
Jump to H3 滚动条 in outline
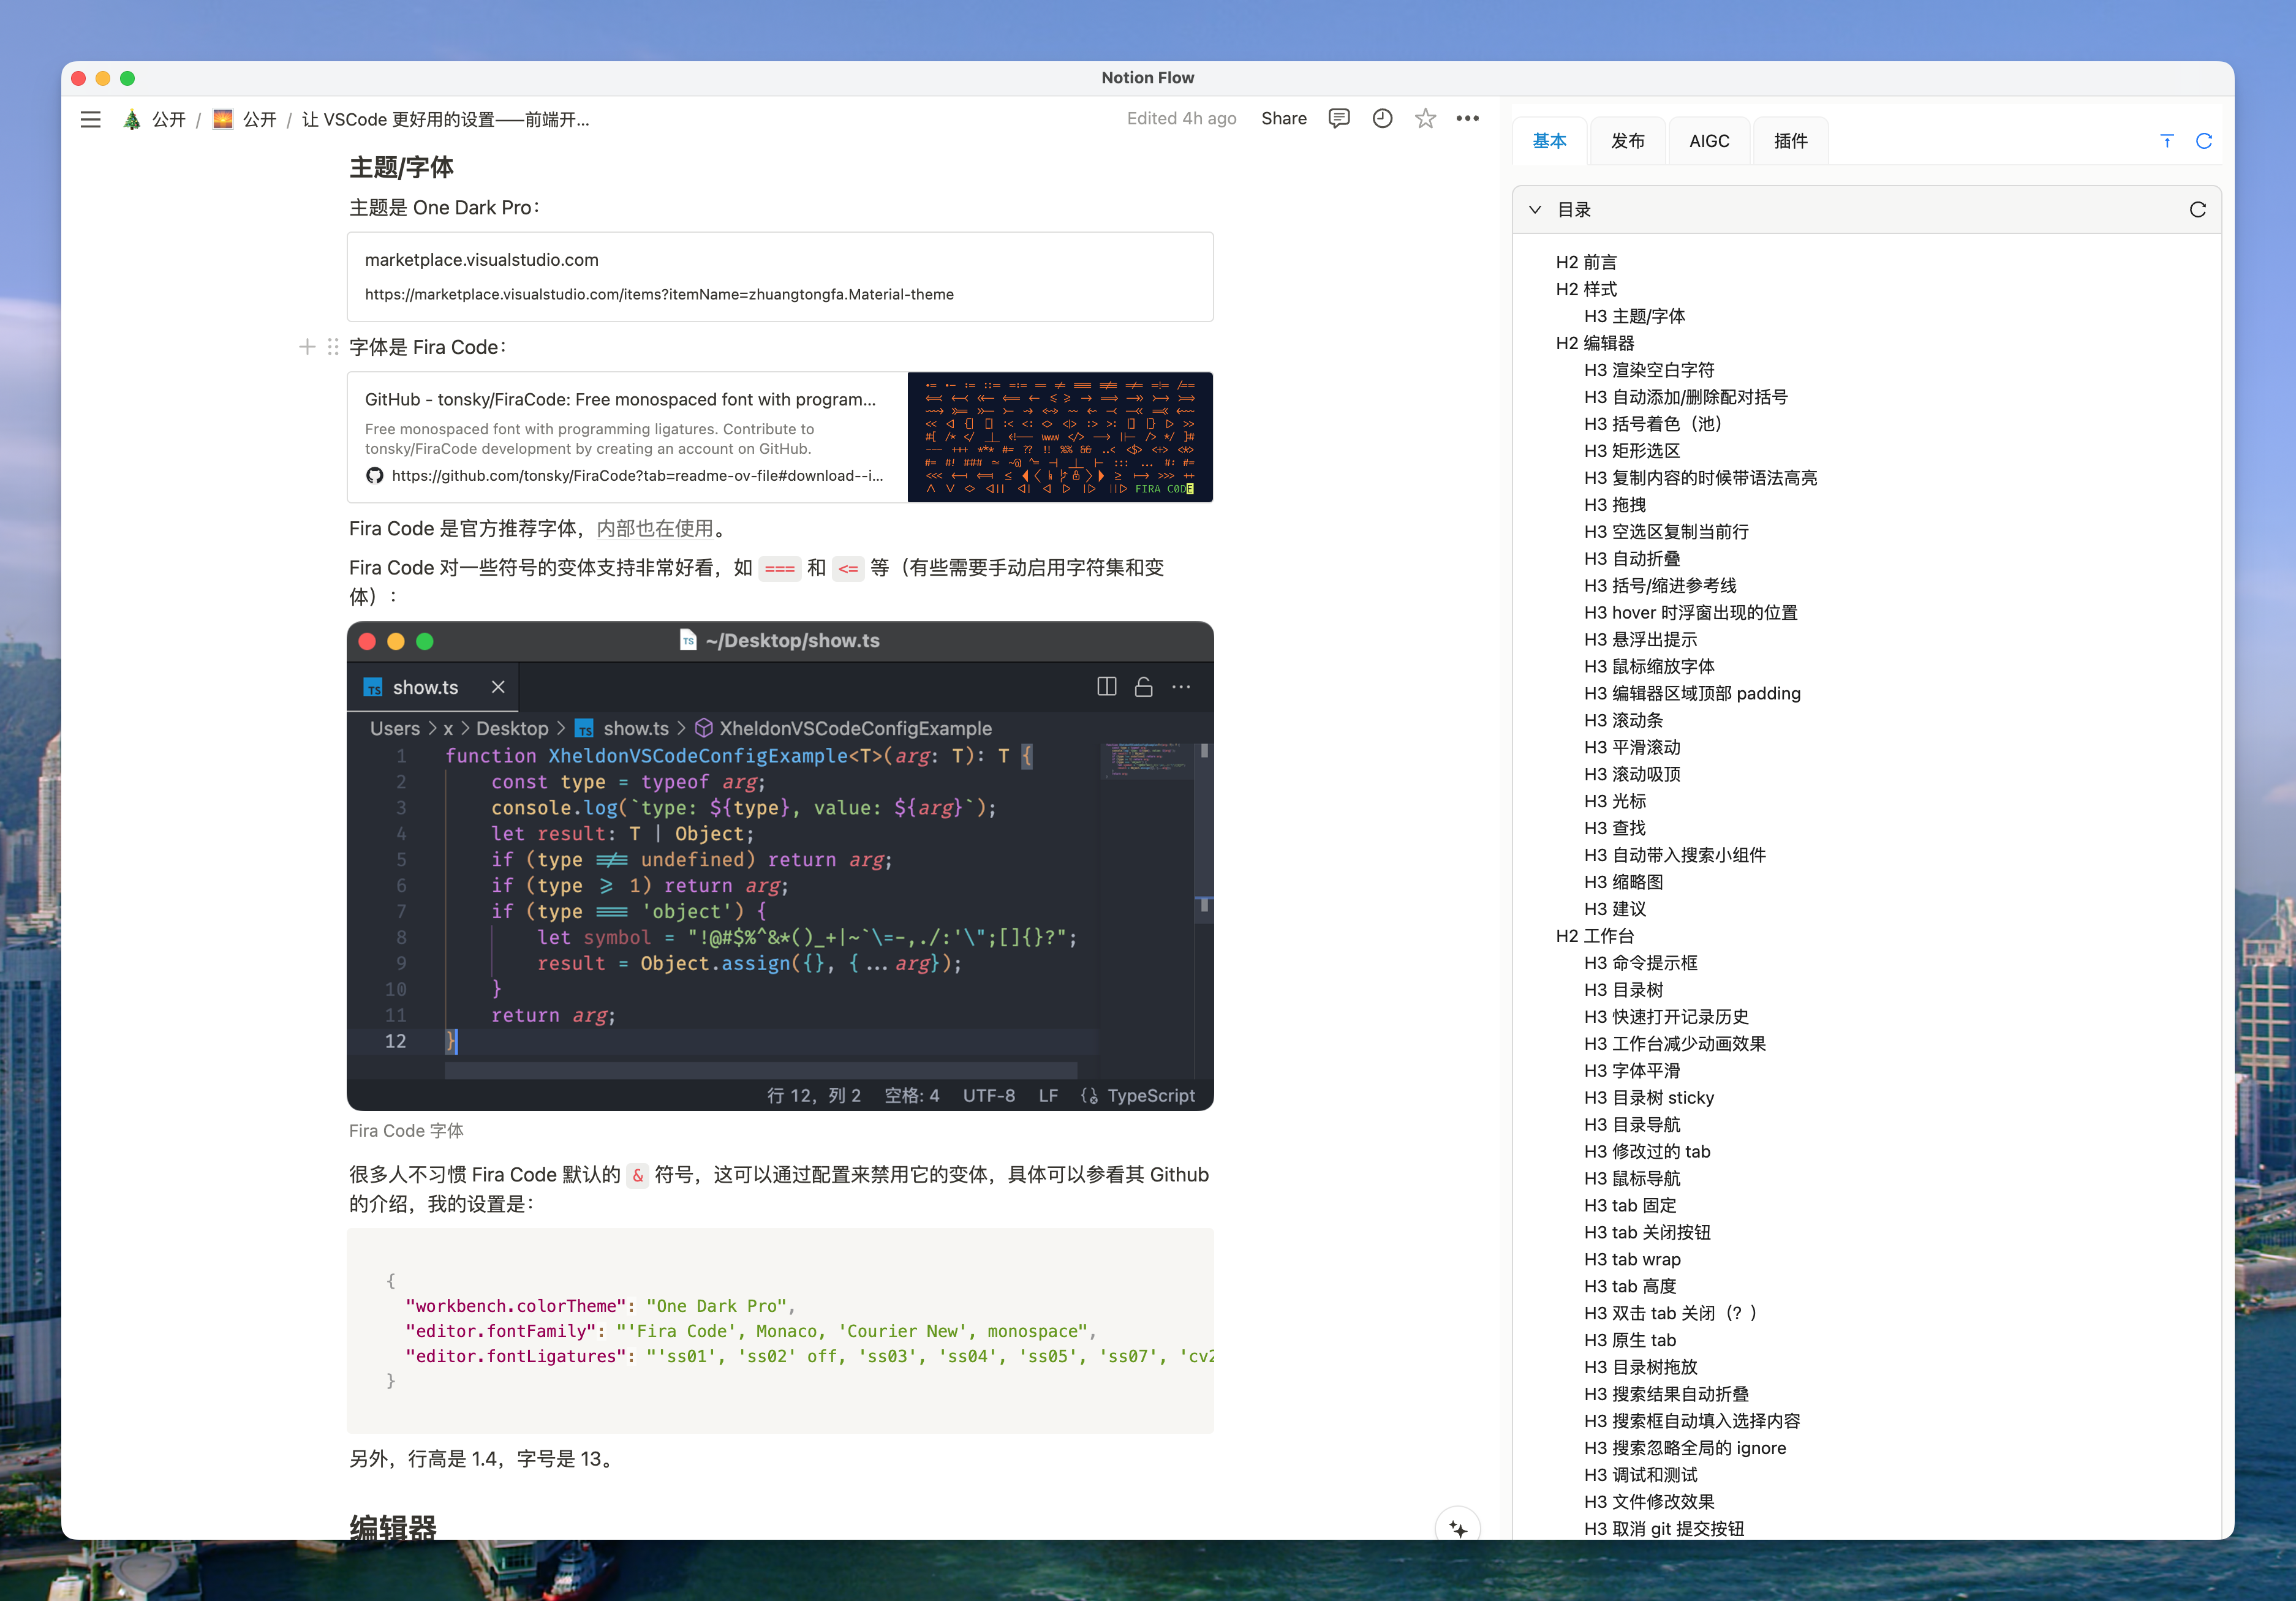click(x=1624, y=721)
